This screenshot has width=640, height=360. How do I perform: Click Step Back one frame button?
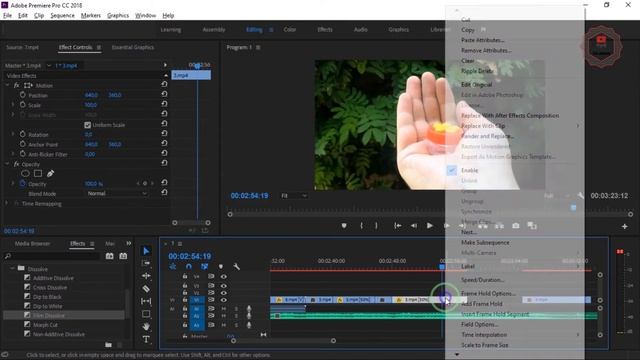click(x=414, y=226)
